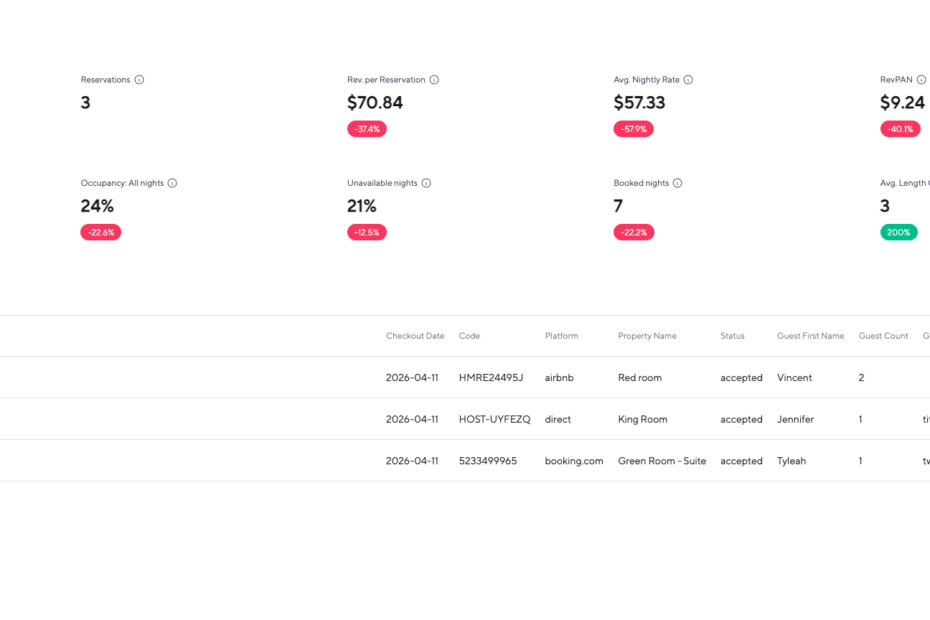Click the -22.6% occupancy change badge
The image size is (930, 620).
[100, 232]
